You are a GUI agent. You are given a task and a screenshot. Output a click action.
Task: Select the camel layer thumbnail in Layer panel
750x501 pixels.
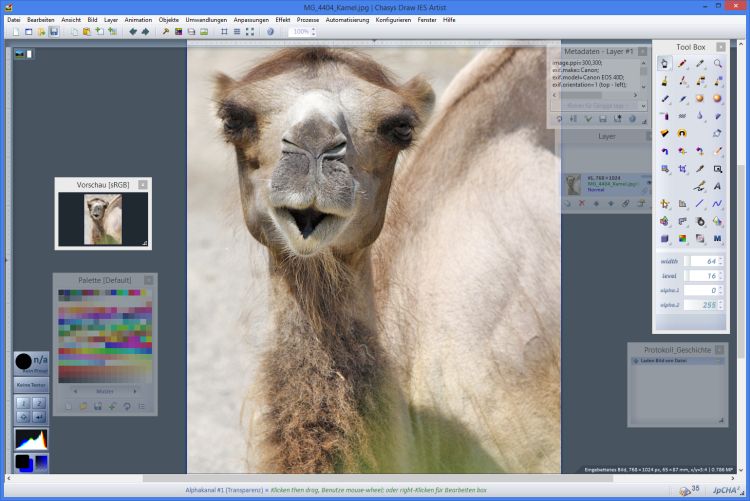tap(573, 184)
